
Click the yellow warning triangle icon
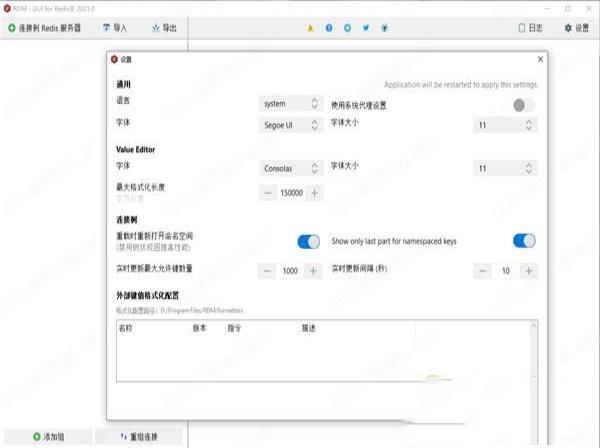[309, 28]
